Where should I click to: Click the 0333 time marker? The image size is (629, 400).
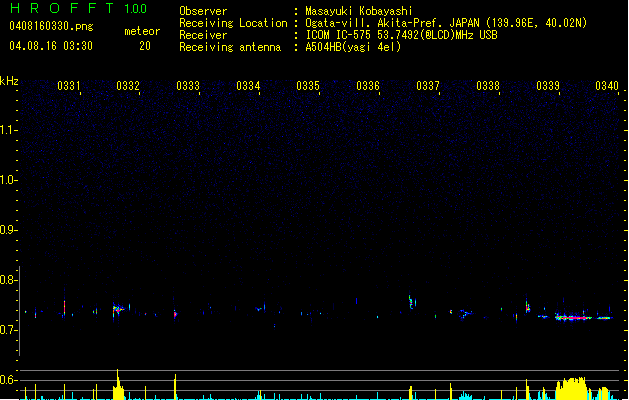(188, 86)
